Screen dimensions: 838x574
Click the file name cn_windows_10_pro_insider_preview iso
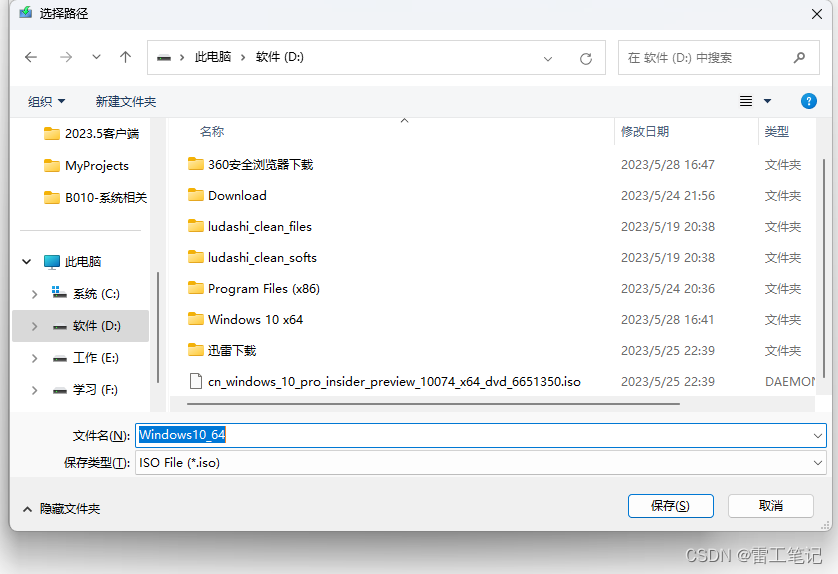pos(394,382)
